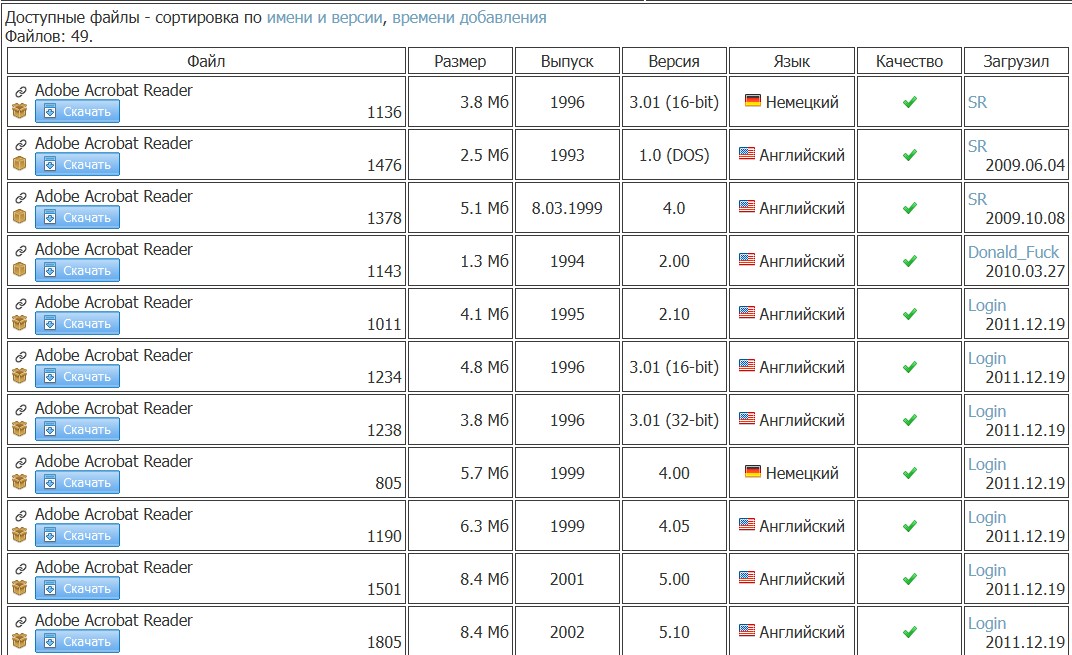Click the Версия column header

click(674, 61)
